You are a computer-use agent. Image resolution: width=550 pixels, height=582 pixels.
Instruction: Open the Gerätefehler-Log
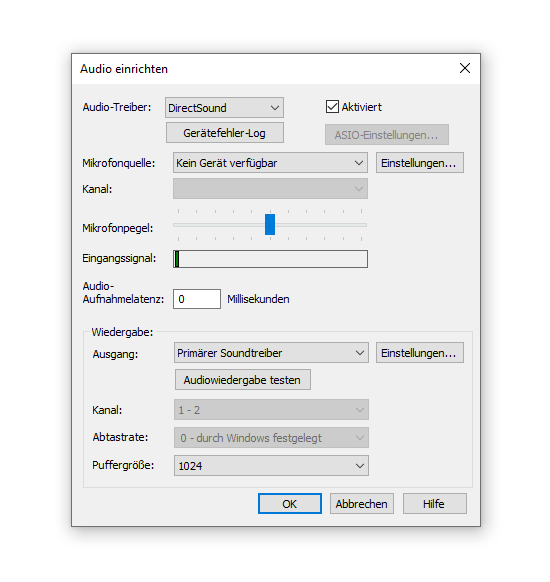pos(225,133)
